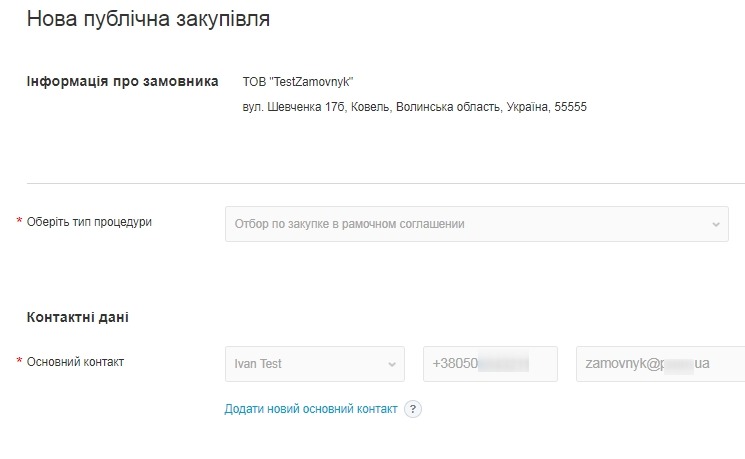The height and width of the screenshot is (459, 745).
Task: Click the 'Основний контакт' field label
Action: [x=75, y=362]
